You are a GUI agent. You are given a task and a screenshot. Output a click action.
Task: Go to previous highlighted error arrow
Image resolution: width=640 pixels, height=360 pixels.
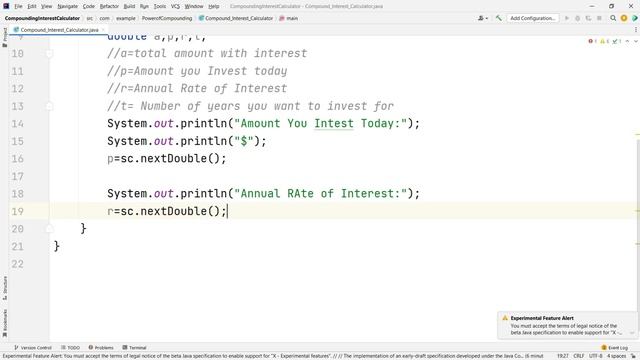click(627, 41)
